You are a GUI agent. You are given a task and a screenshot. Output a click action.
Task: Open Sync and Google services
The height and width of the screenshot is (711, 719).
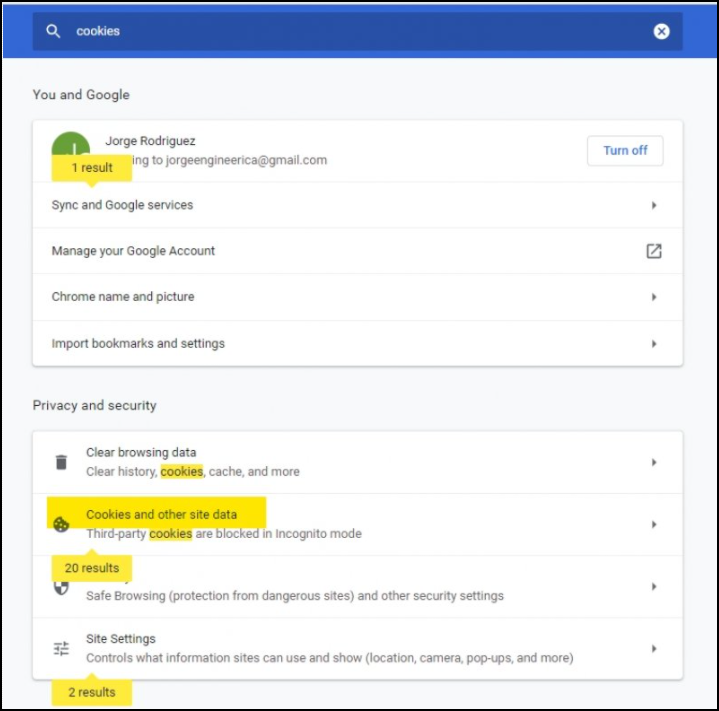pyautogui.click(x=357, y=205)
